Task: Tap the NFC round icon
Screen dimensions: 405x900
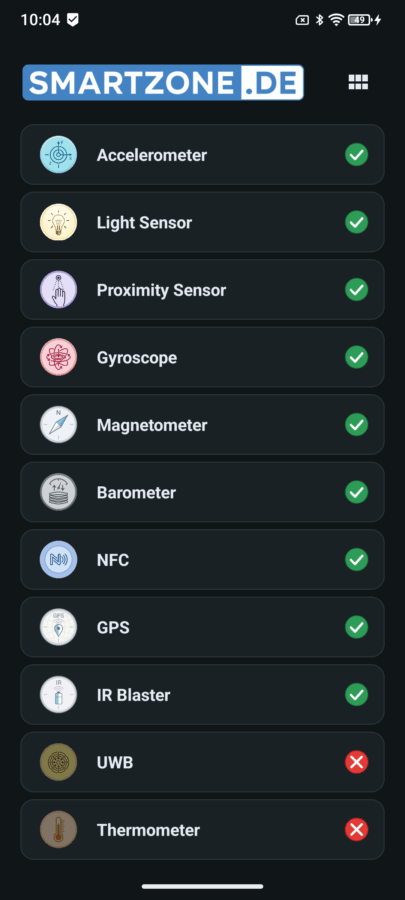Action: pyautogui.click(x=59, y=560)
